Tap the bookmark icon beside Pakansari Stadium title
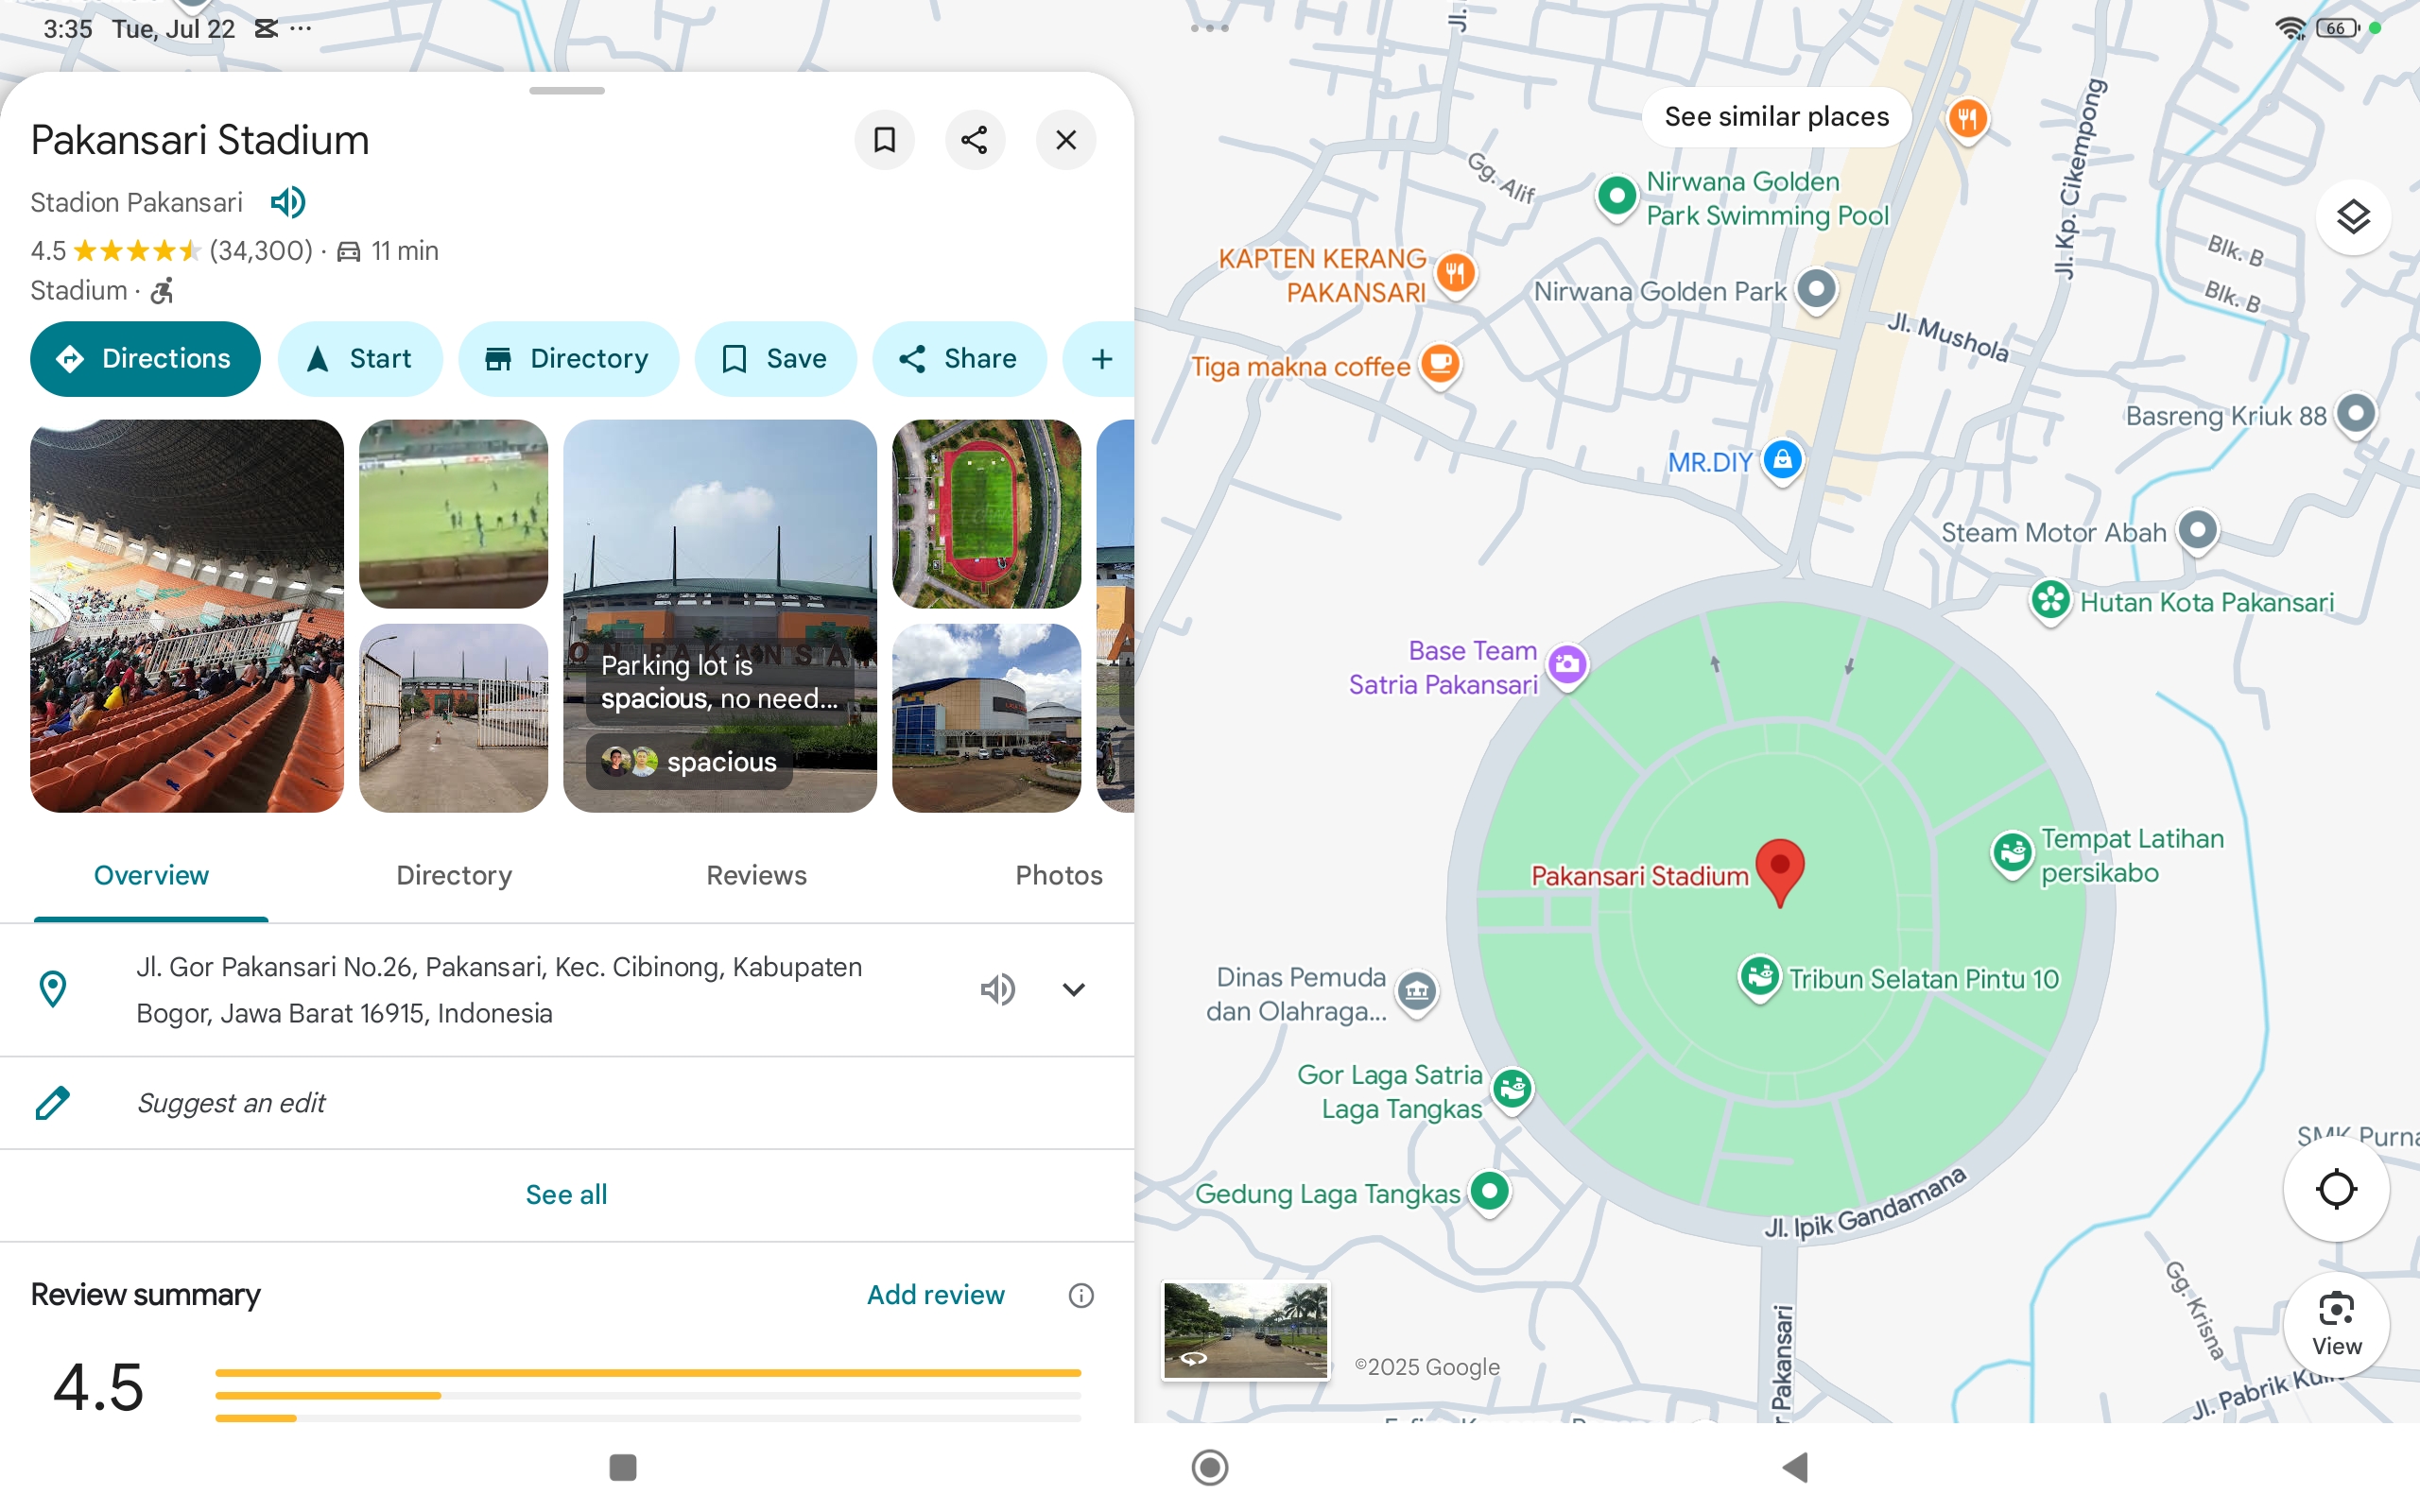2420x1512 pixels. 884,140
